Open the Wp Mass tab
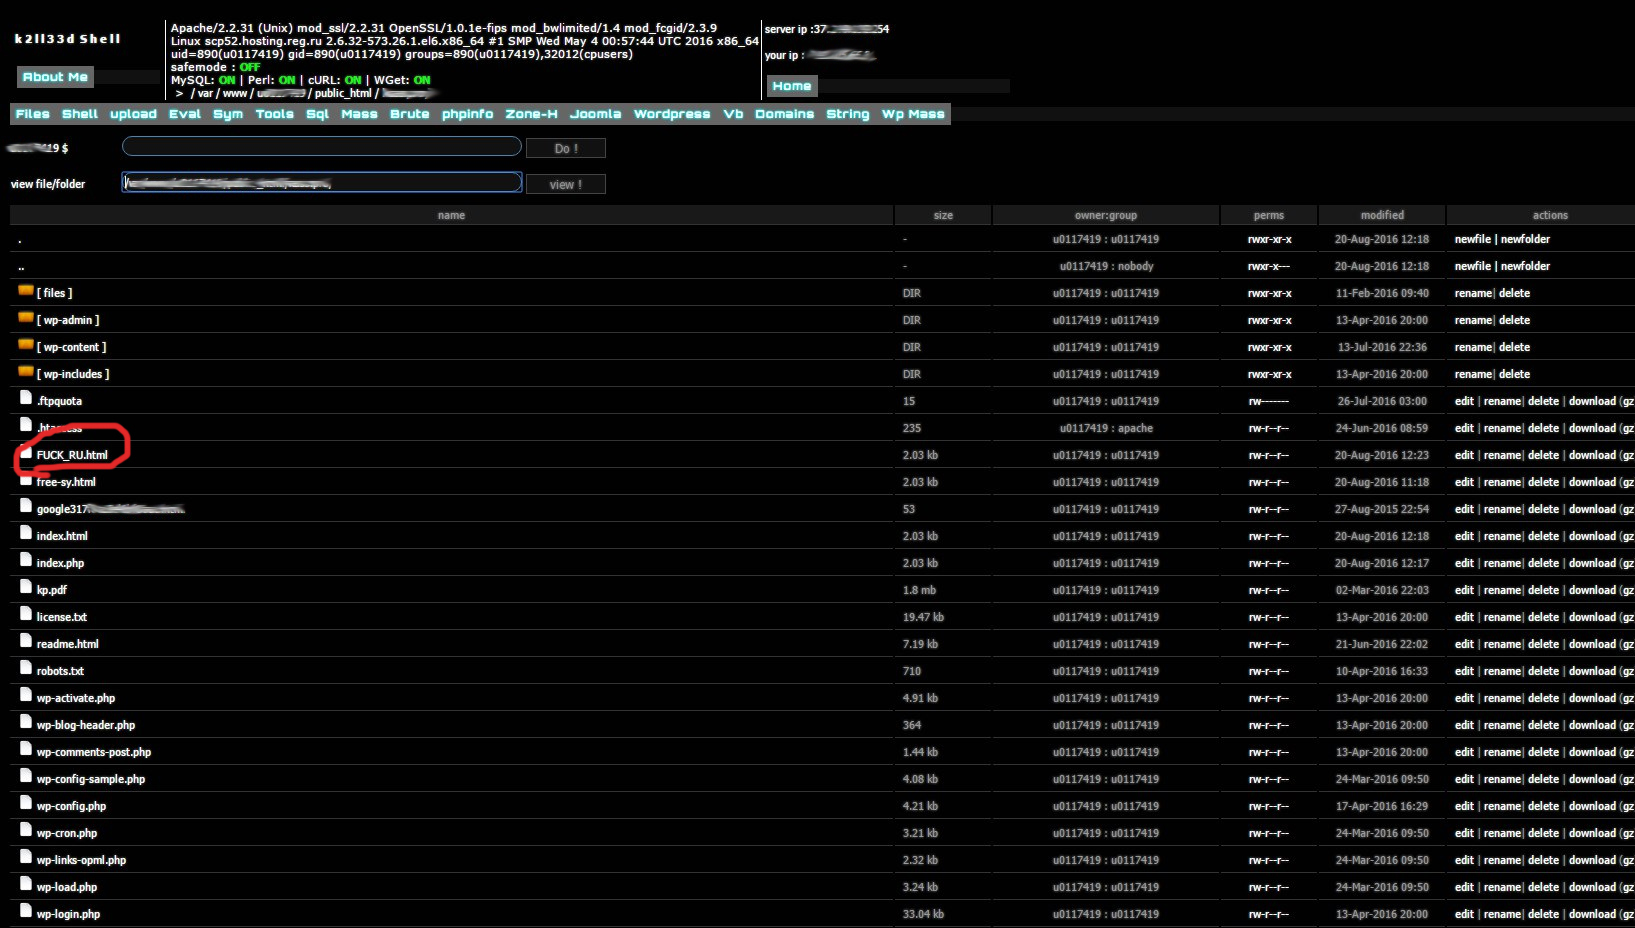 [x=913, y=114]
